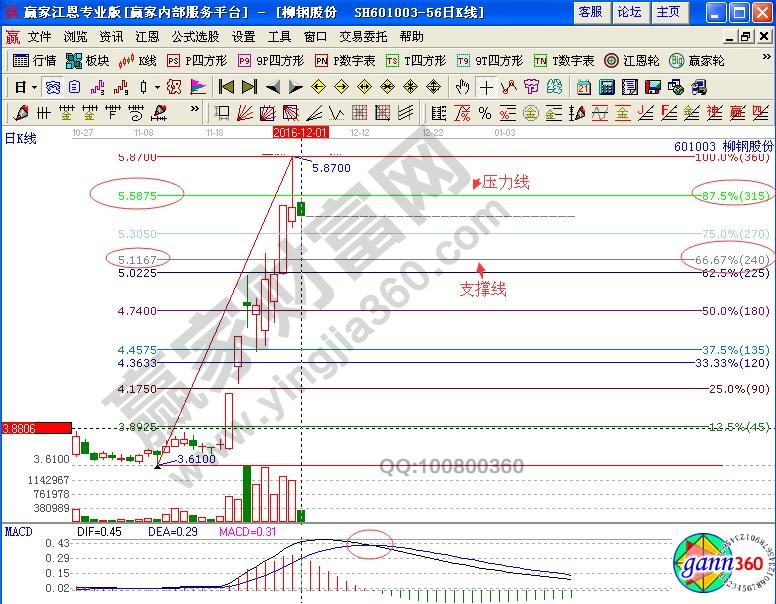Open the calendar date icon
Screen dimensions: 776x604
[x=583, y=86]
